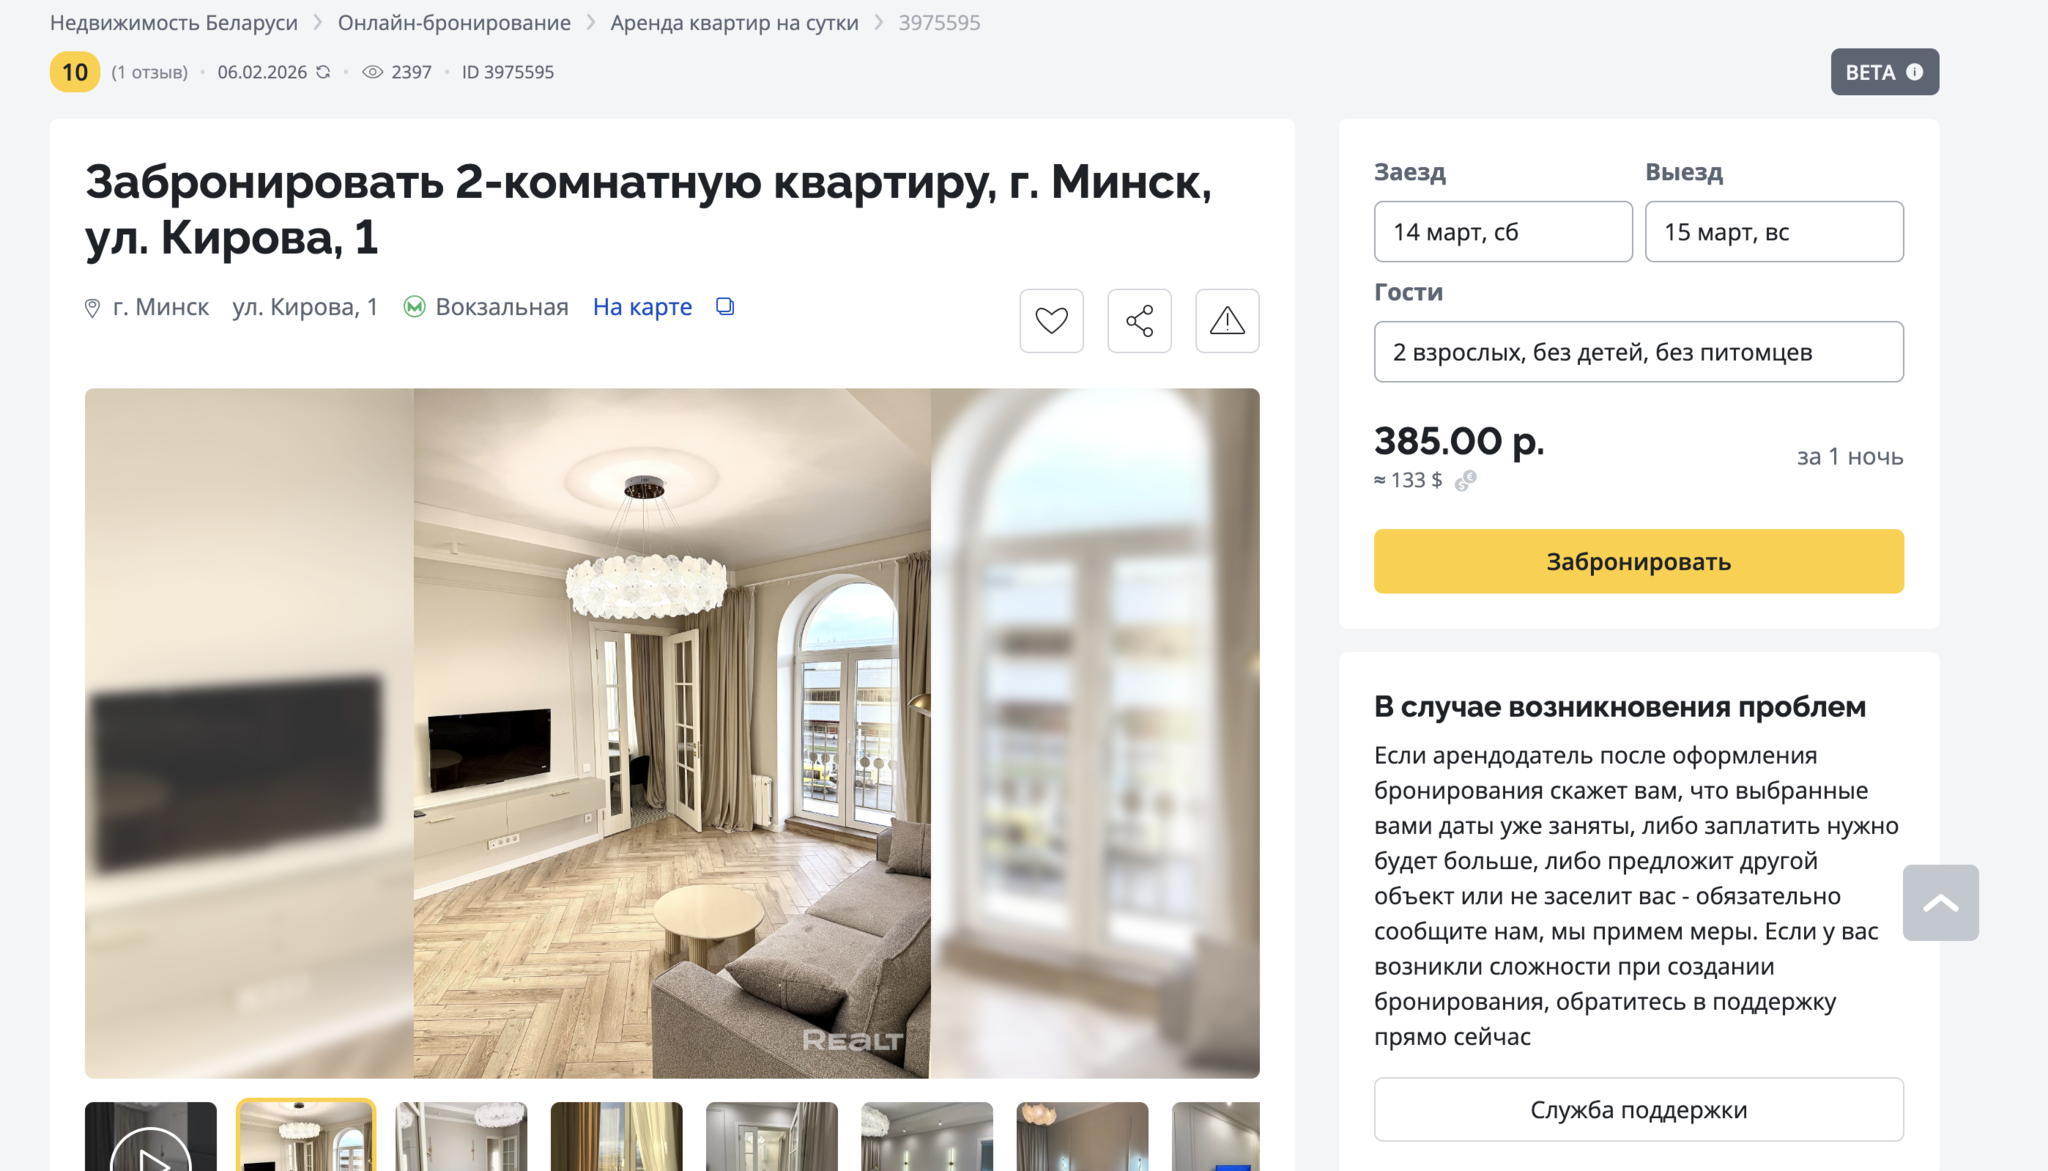Contact Служба поддержки button
This screenshot has width=2048, height=1171.
pyautogui.click(x=1638, y=1109)
